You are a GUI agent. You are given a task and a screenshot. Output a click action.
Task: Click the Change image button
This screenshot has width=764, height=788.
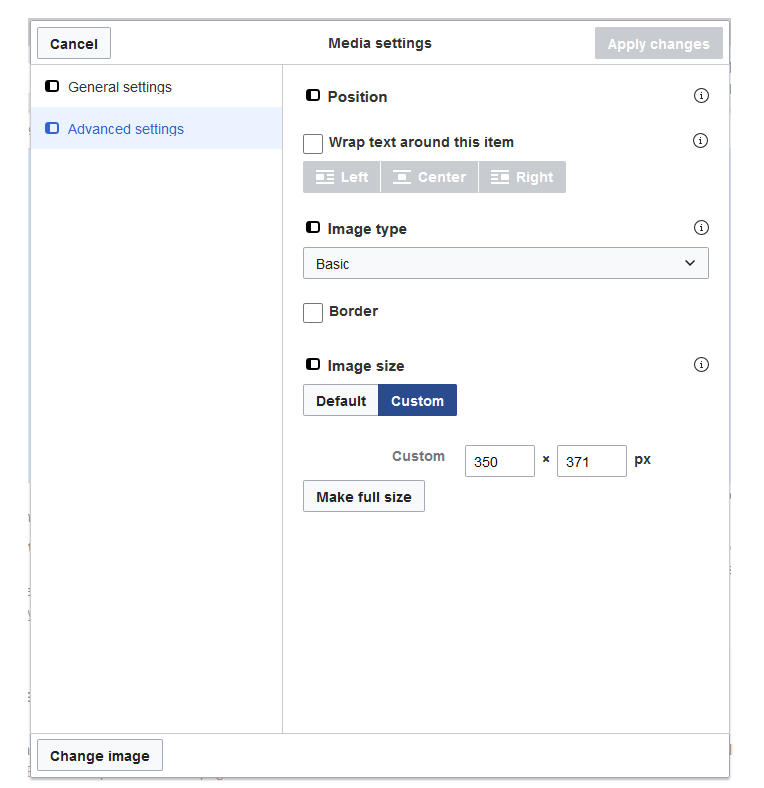[x=100, y=756]
